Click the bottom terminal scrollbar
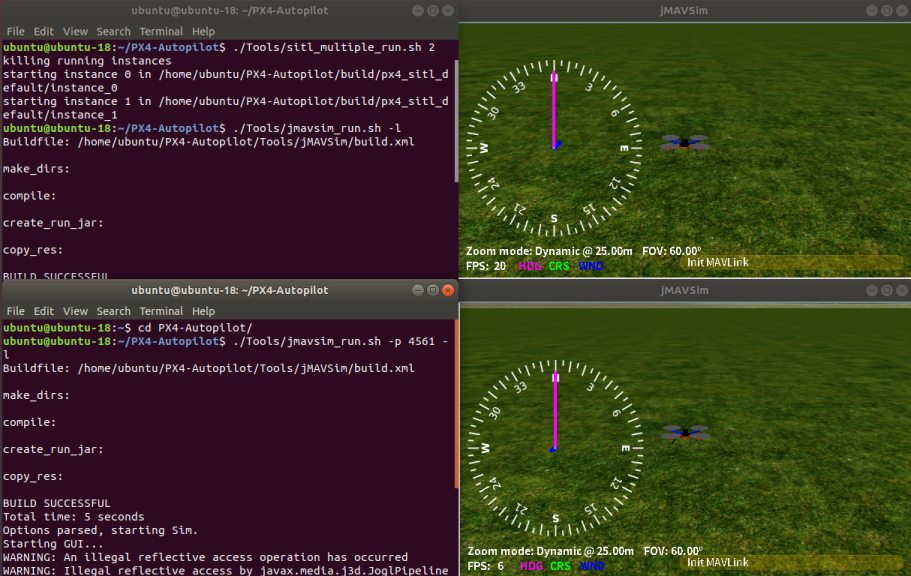Viewport: 911px width, 576px height. pos(456,404)
